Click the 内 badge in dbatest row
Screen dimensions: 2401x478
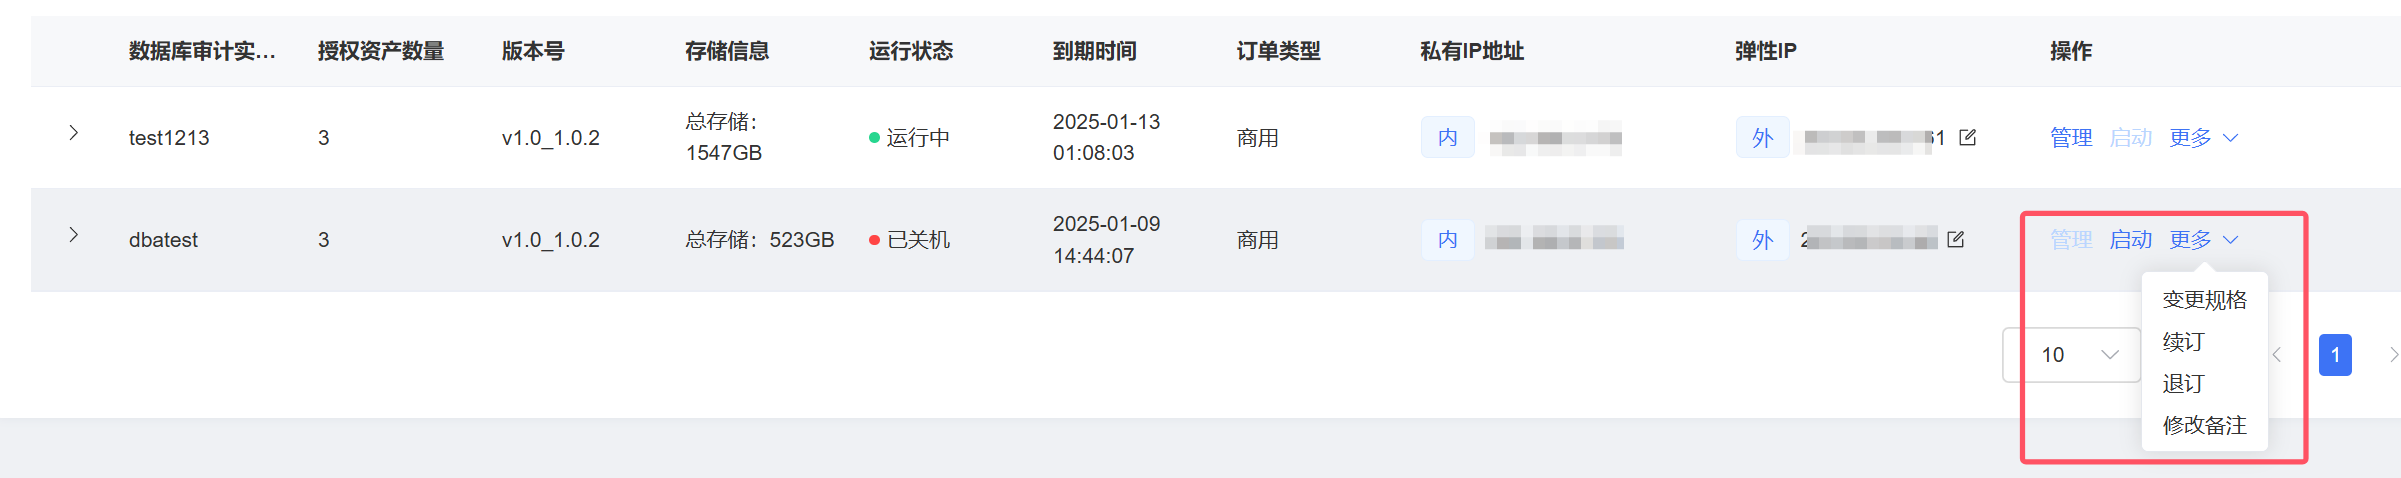pos(1448,240)
